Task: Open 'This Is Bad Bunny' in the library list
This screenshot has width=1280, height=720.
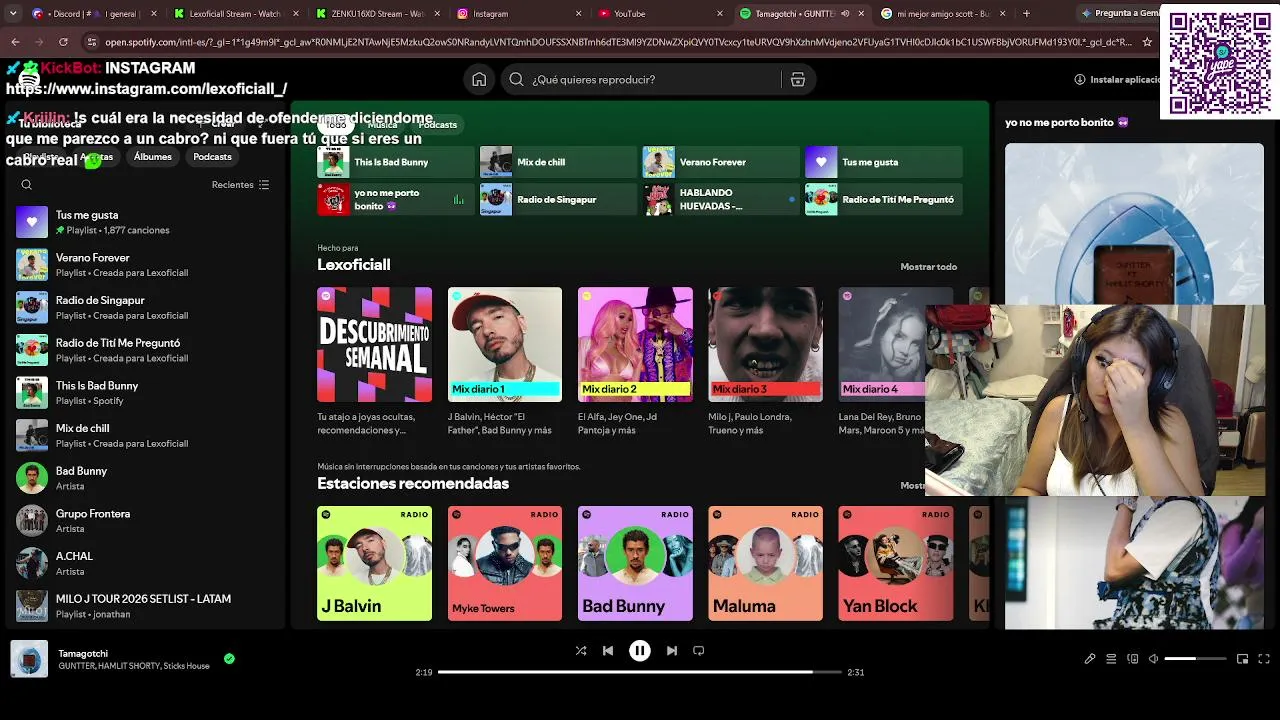Action: [145, 393]
